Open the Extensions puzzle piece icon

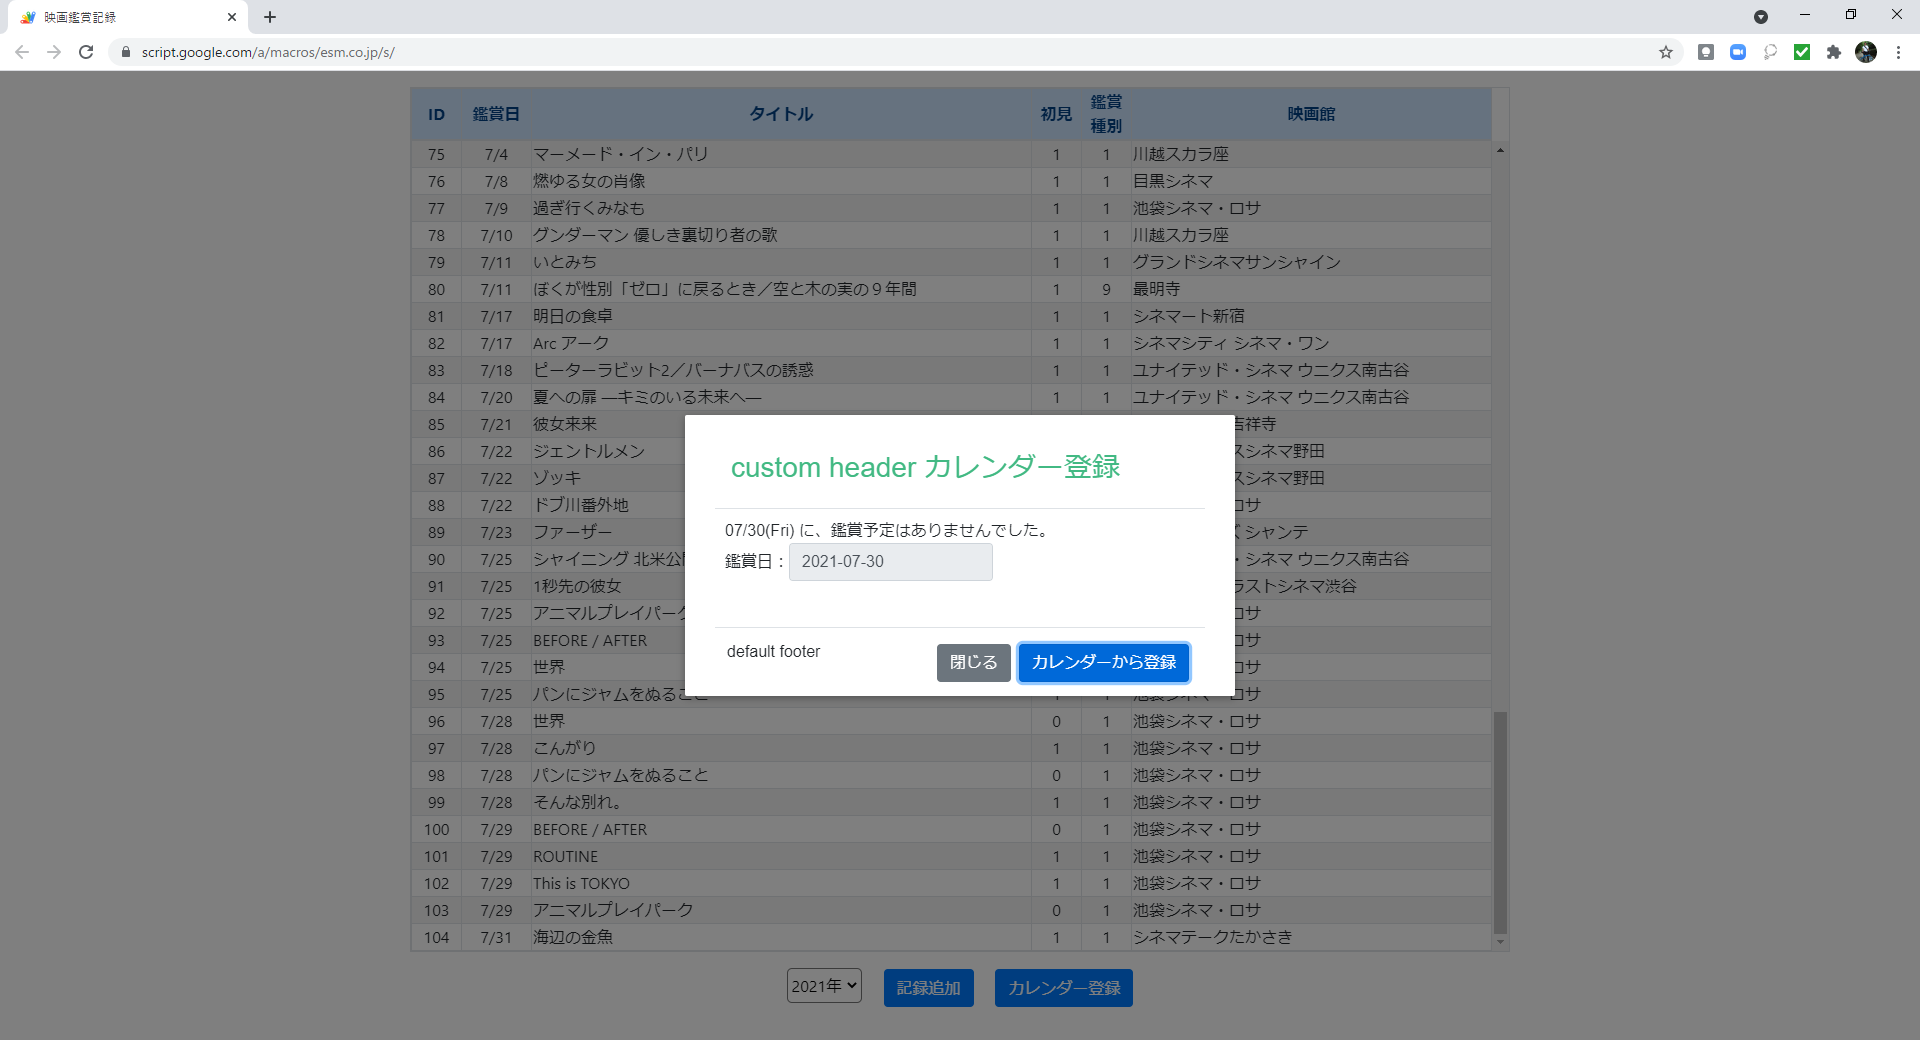1834,52
